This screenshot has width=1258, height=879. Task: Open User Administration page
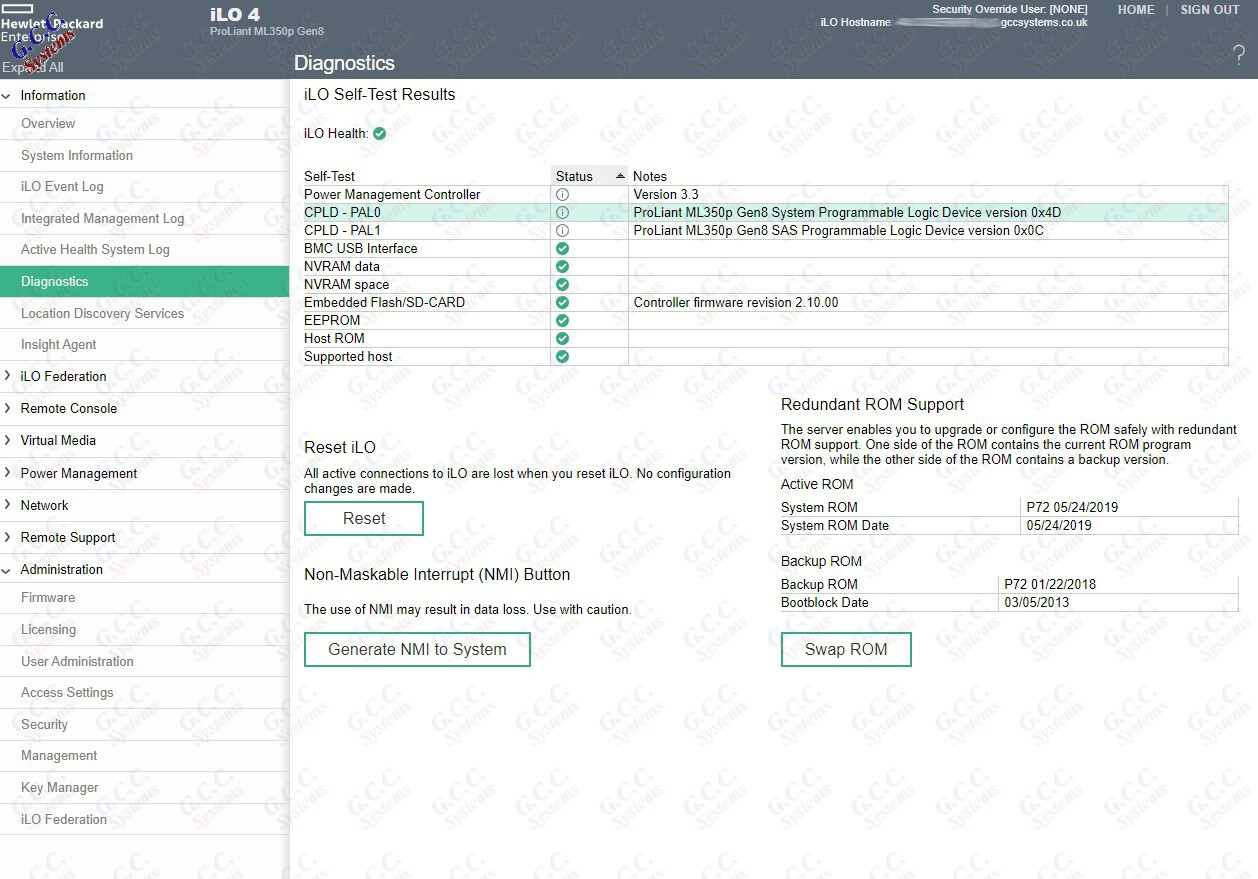77,662
